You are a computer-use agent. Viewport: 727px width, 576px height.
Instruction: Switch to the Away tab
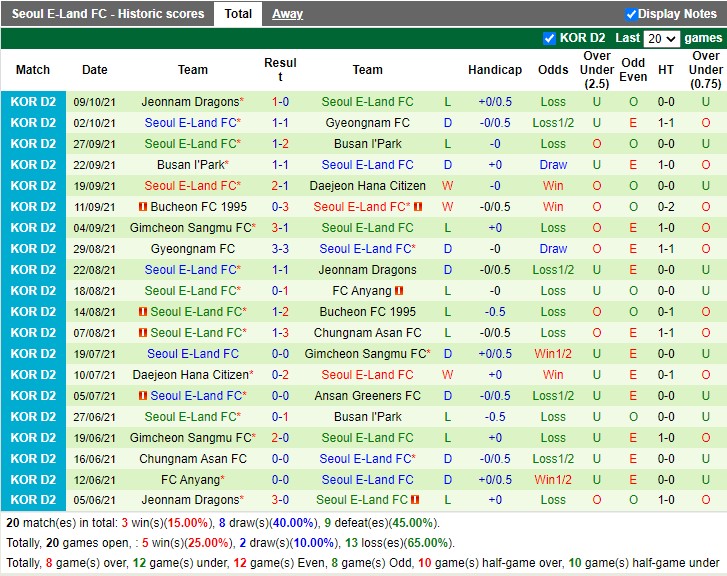coord(287,14)
